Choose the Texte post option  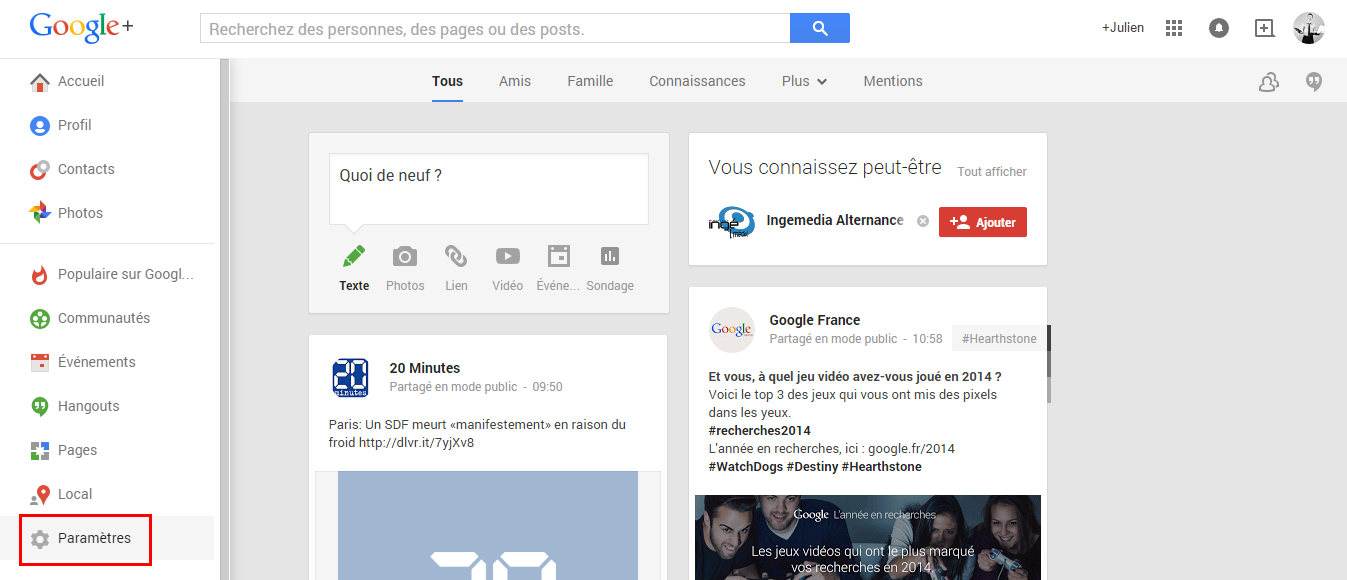[x=354, y=268]
